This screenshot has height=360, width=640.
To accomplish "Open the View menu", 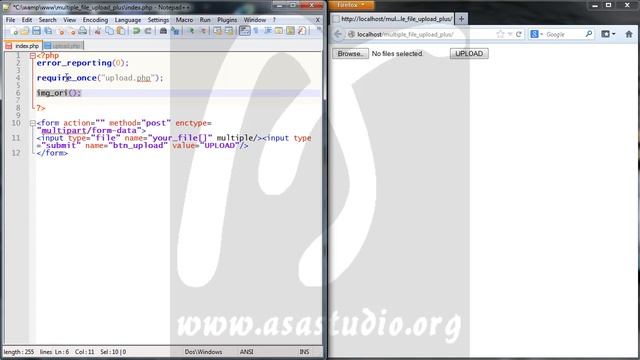I will coord(69,20).
